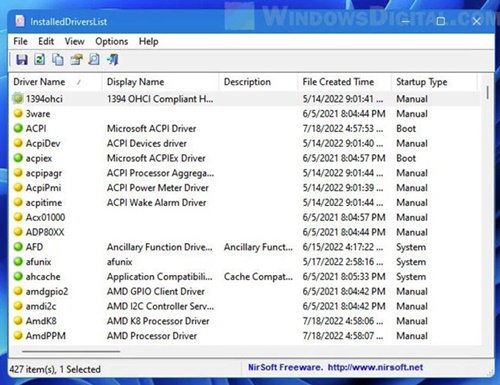Click the vertical scrollbar thumb
The image size is (500, 385).
click(x=488, y=92)
